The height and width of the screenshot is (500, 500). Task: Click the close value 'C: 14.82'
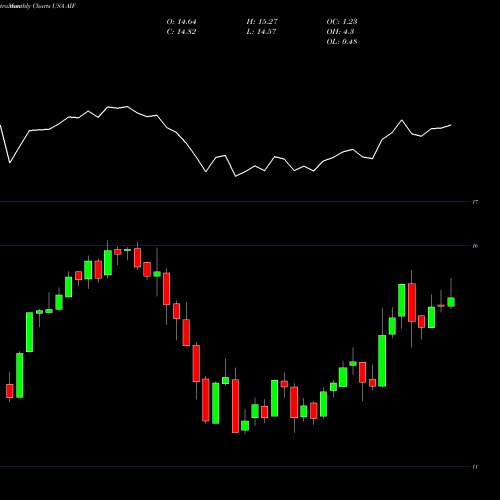pyautogui.click(x=181, y=32)
